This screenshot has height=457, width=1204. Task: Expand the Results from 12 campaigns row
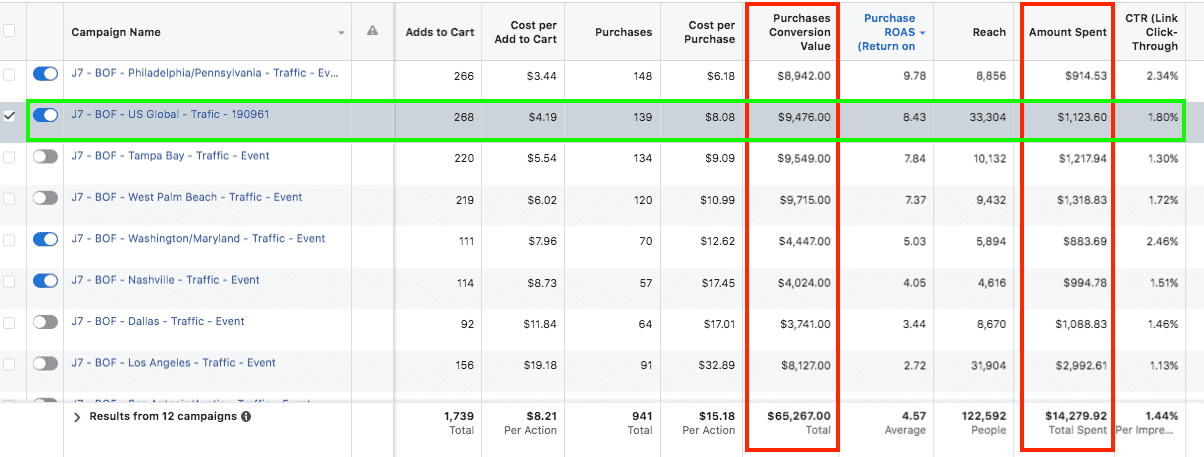(77, 416)
